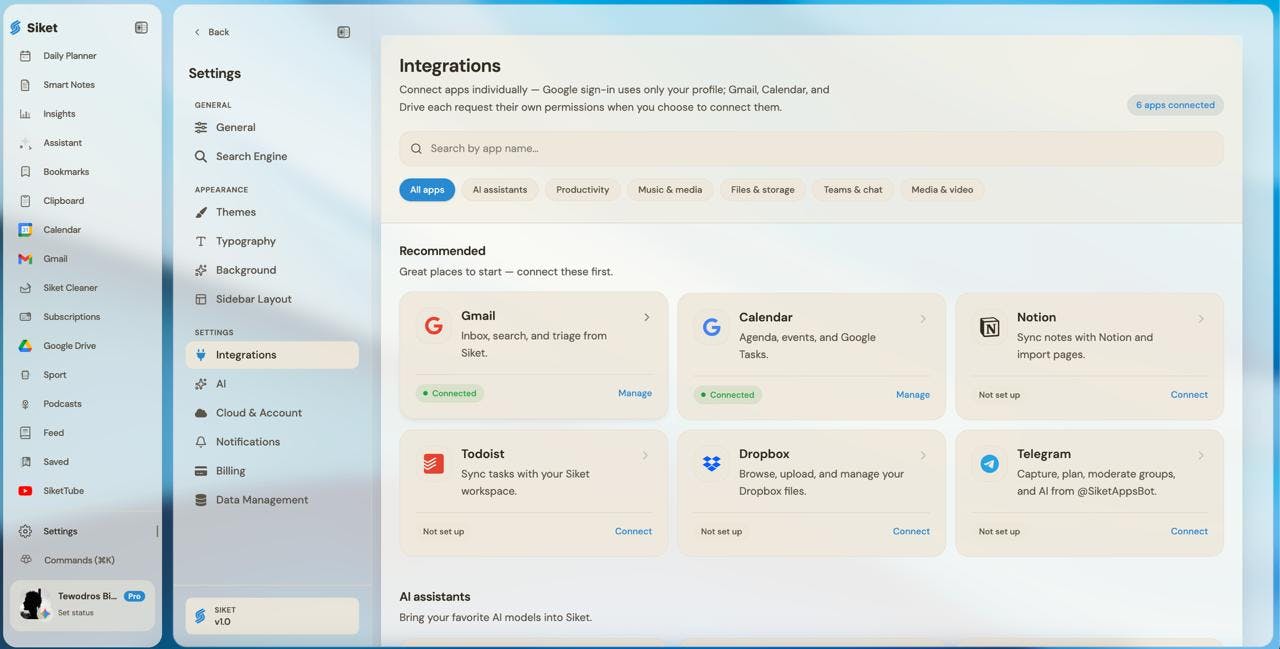Open Google Drive sidebar icon
The width and height of the screenshot is (1280, 649).
click(x=25, y=346)
